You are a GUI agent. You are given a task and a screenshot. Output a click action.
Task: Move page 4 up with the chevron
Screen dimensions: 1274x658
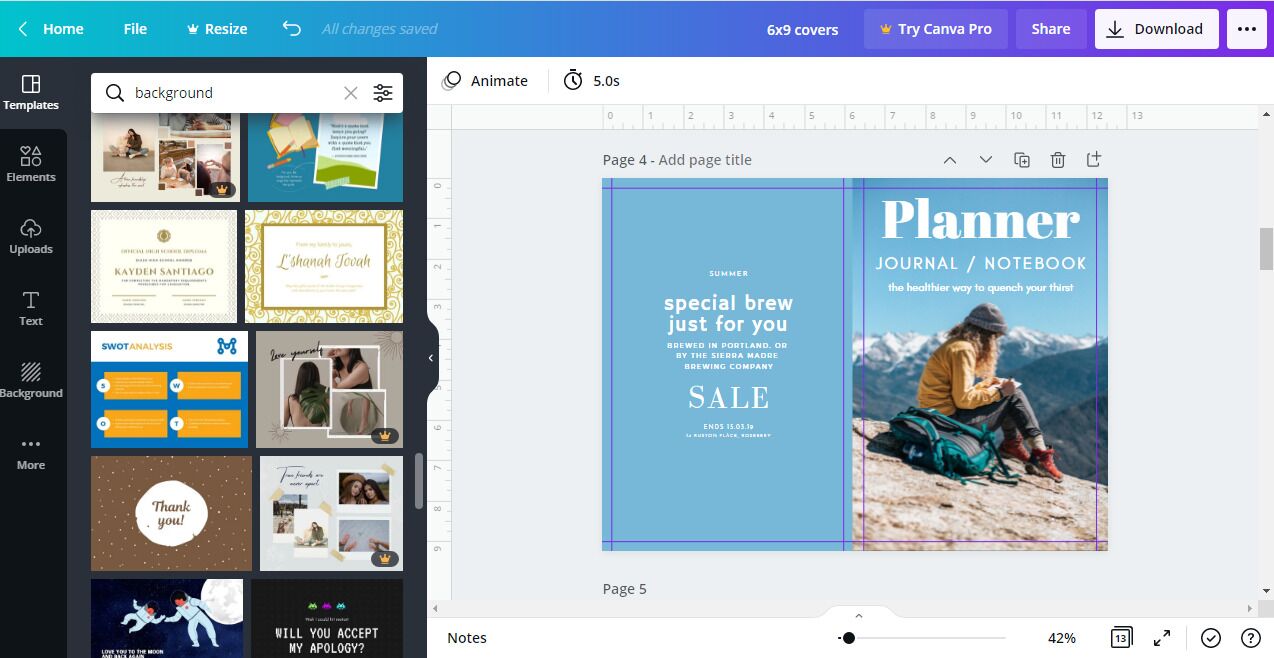[950, 160]
